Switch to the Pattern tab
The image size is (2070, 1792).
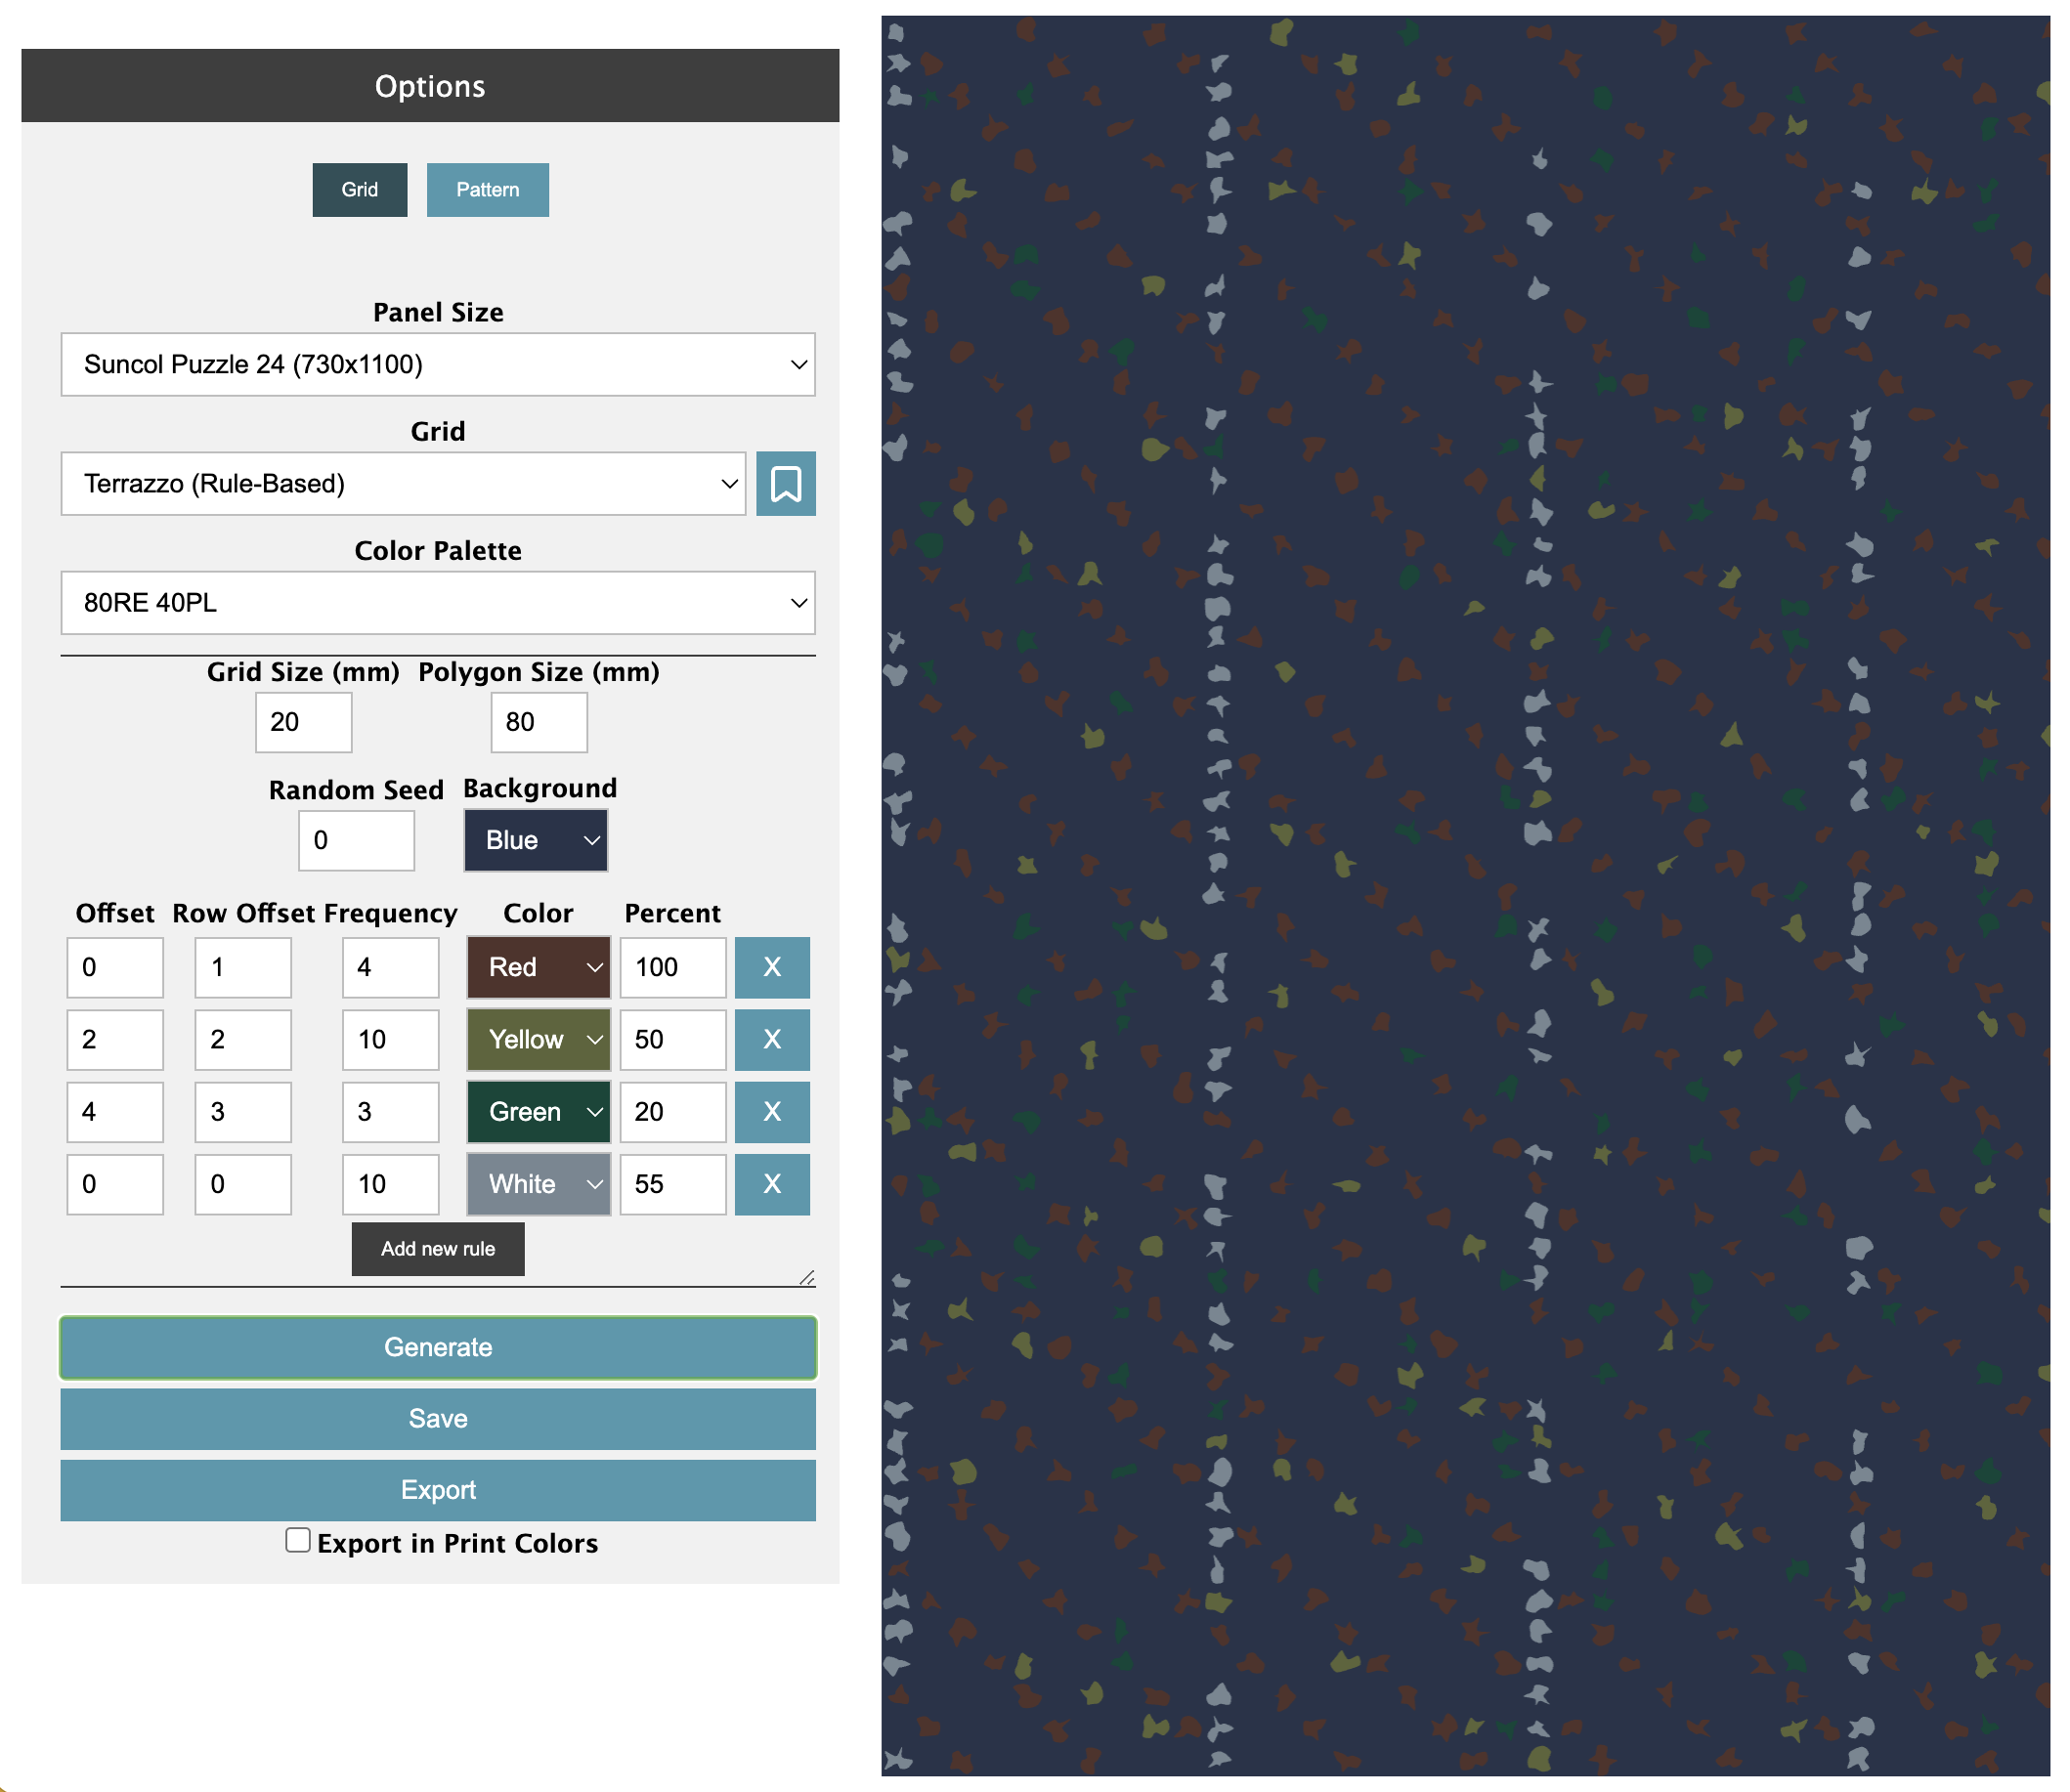(x=488, y=190)
